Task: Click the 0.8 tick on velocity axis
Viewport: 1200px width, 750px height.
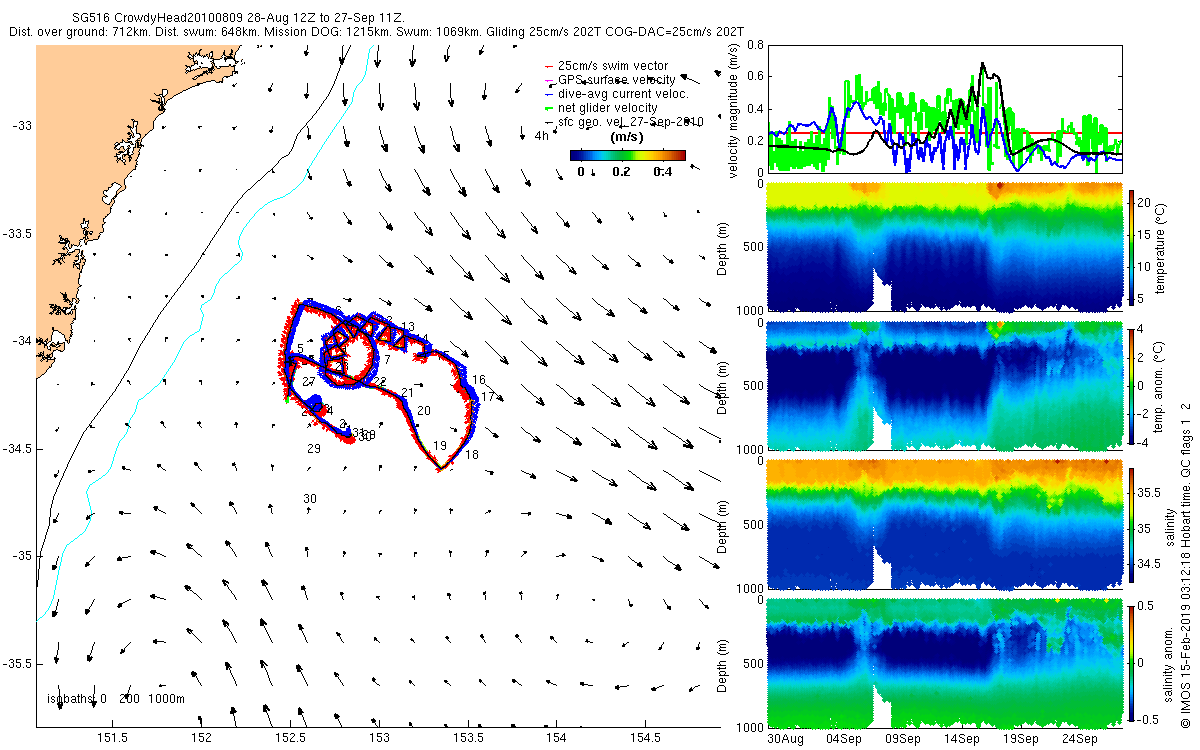Action: point(753,45)
